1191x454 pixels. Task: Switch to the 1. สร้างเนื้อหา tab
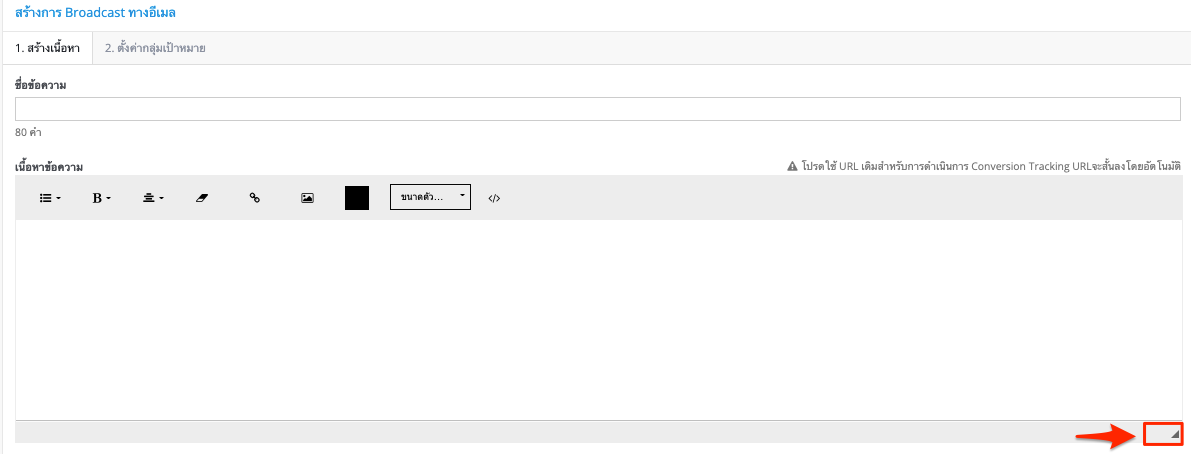click(47, 48)
